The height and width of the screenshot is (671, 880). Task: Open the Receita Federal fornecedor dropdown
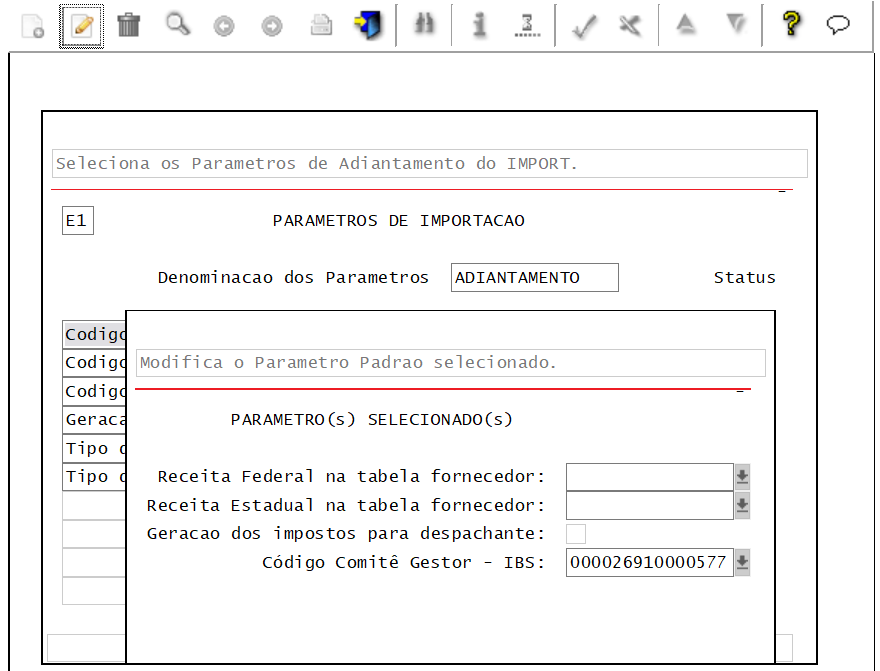[741, 476]
